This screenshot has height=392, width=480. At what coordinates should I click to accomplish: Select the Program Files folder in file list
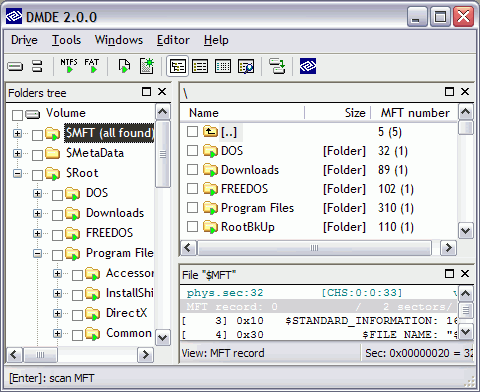tap(257, 208)
